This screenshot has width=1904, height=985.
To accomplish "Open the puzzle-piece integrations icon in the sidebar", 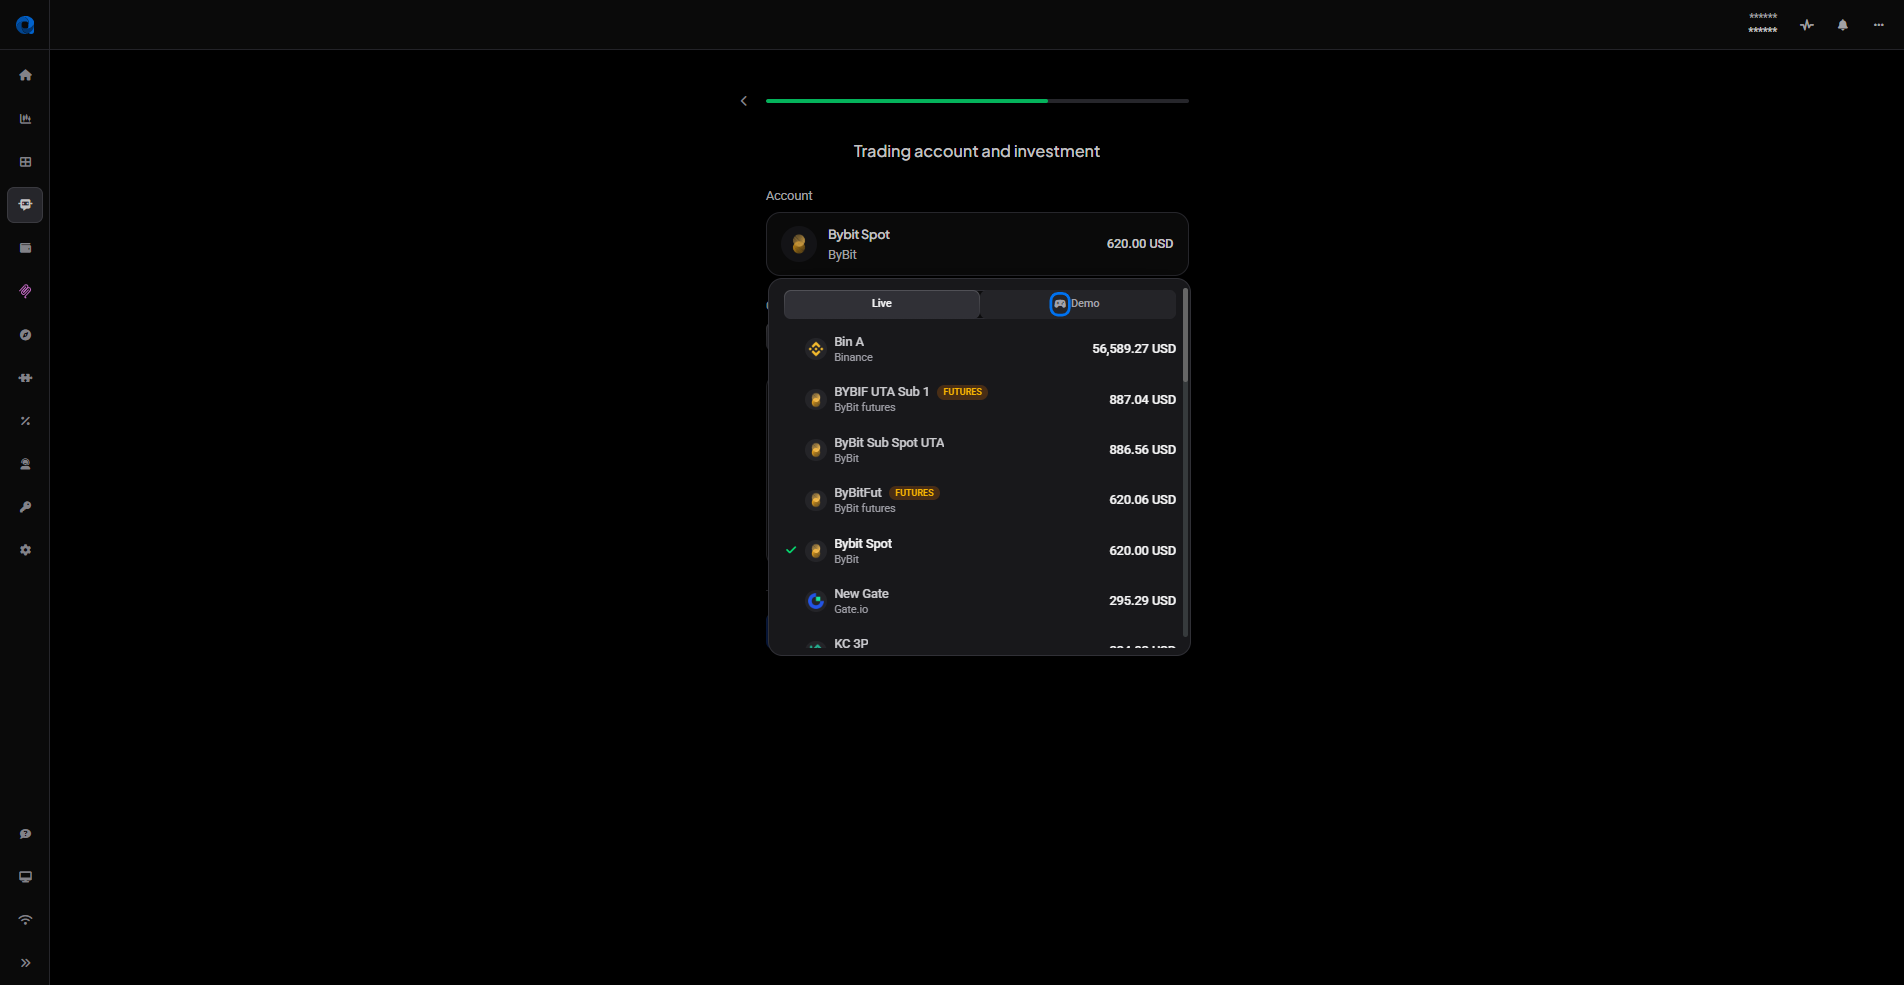I will (25, 378).
